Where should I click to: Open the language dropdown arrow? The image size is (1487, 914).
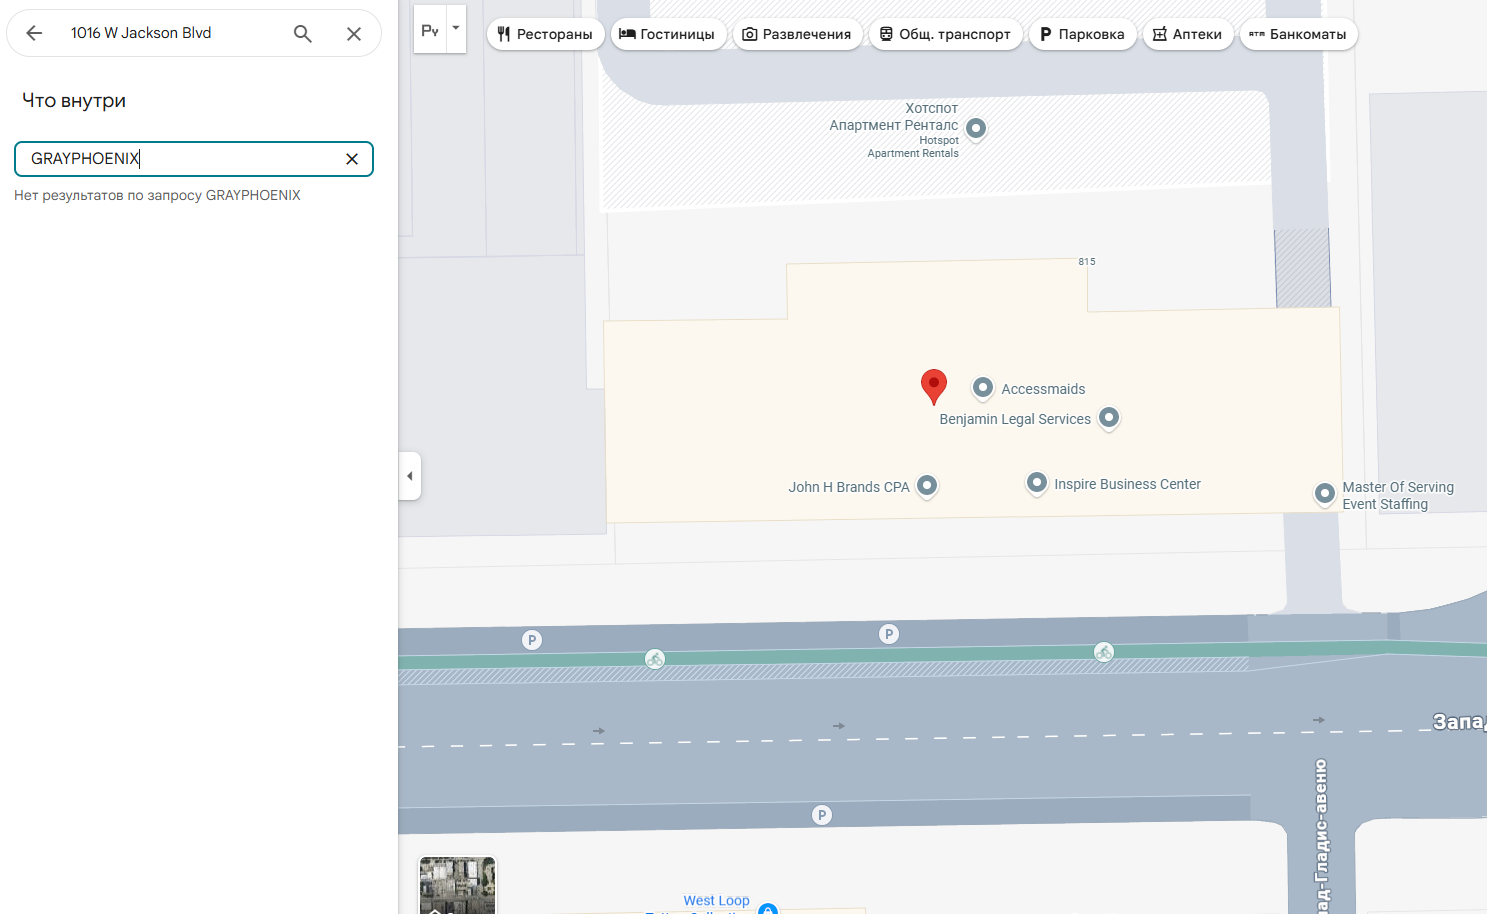456,29
